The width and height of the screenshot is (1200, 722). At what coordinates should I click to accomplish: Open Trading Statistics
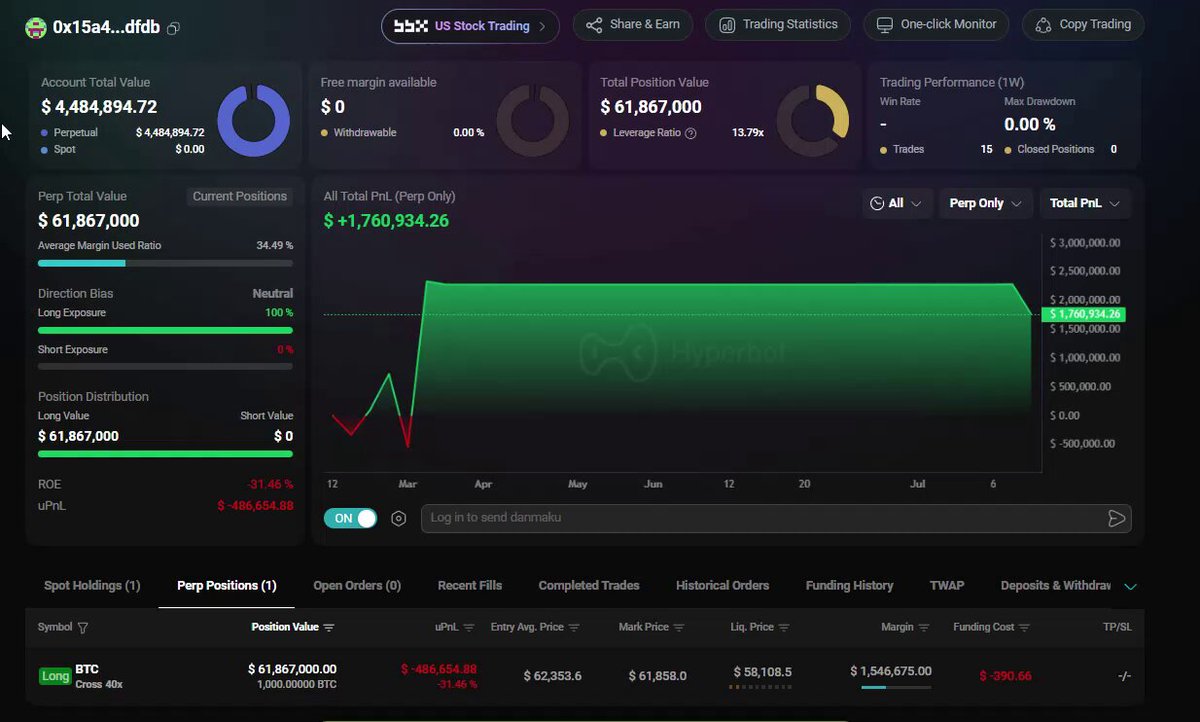778,25
